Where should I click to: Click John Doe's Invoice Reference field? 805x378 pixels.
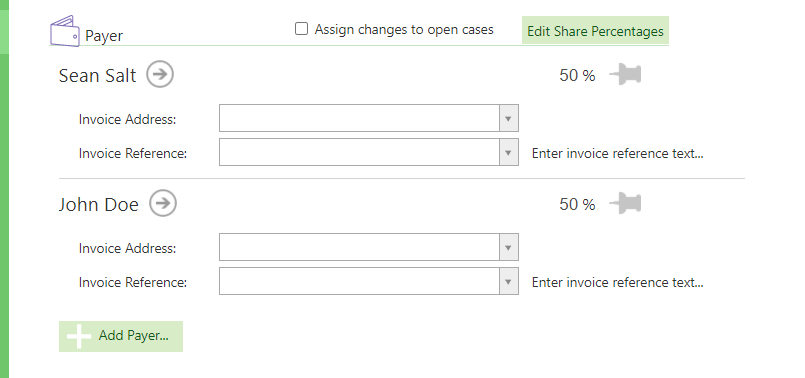(x=369, y=281)
